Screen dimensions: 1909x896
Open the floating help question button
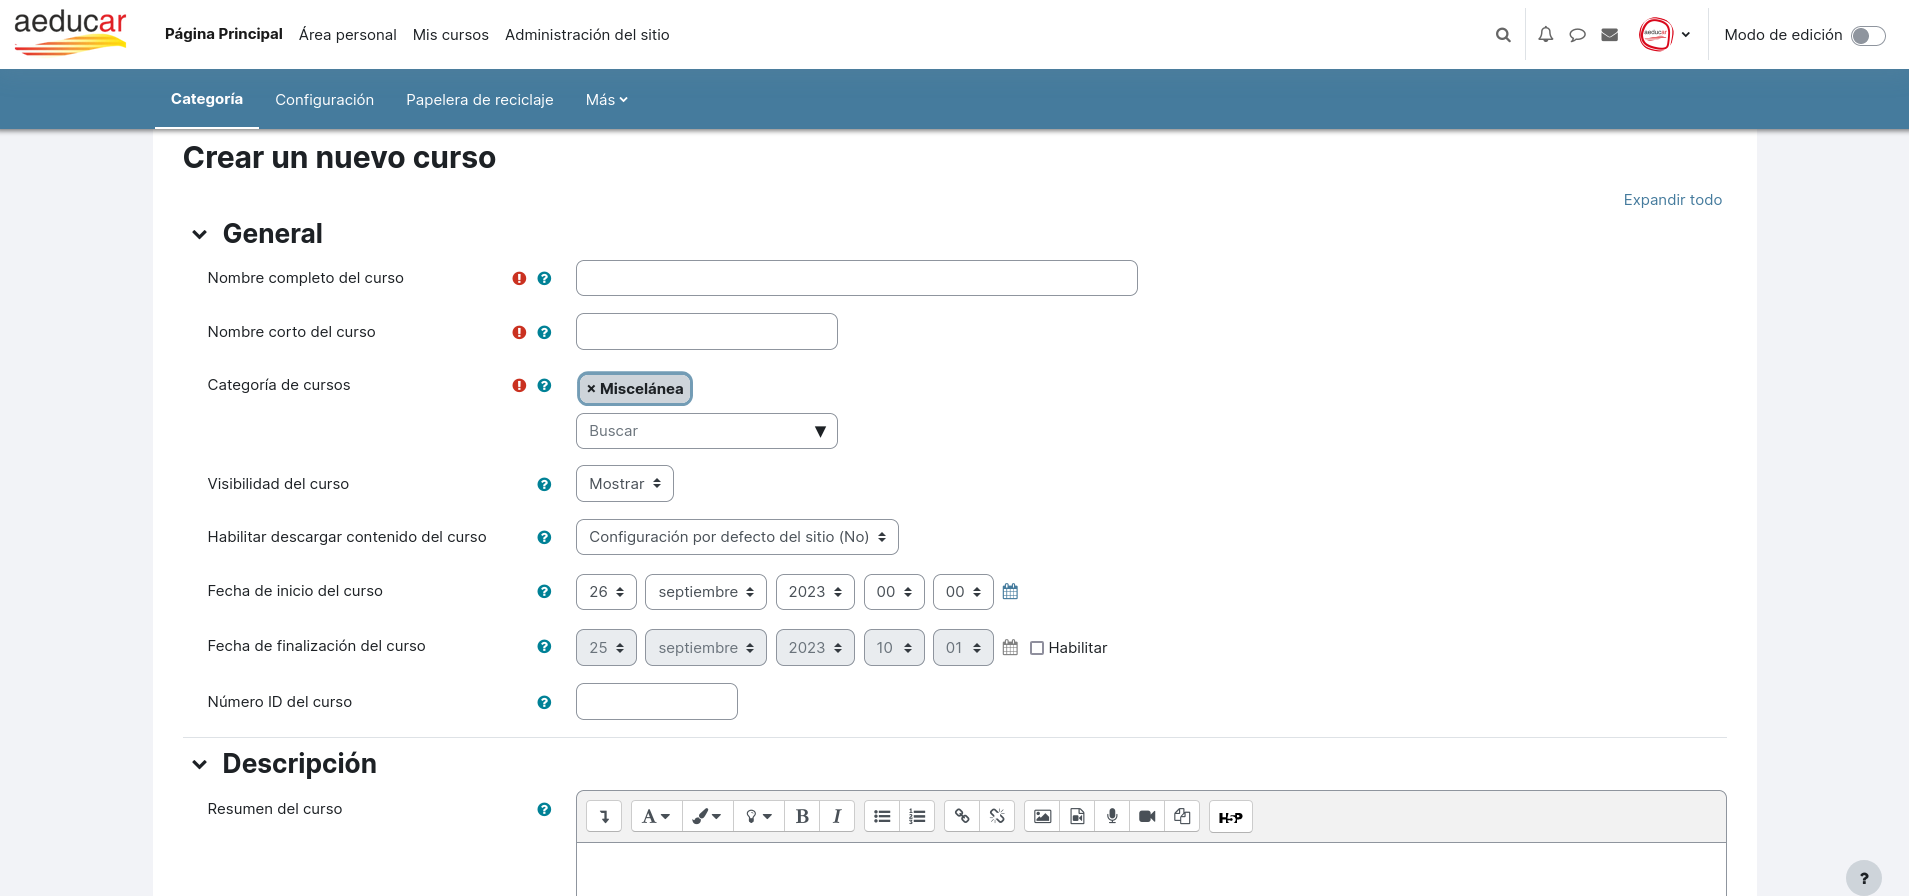[1864, 878]
